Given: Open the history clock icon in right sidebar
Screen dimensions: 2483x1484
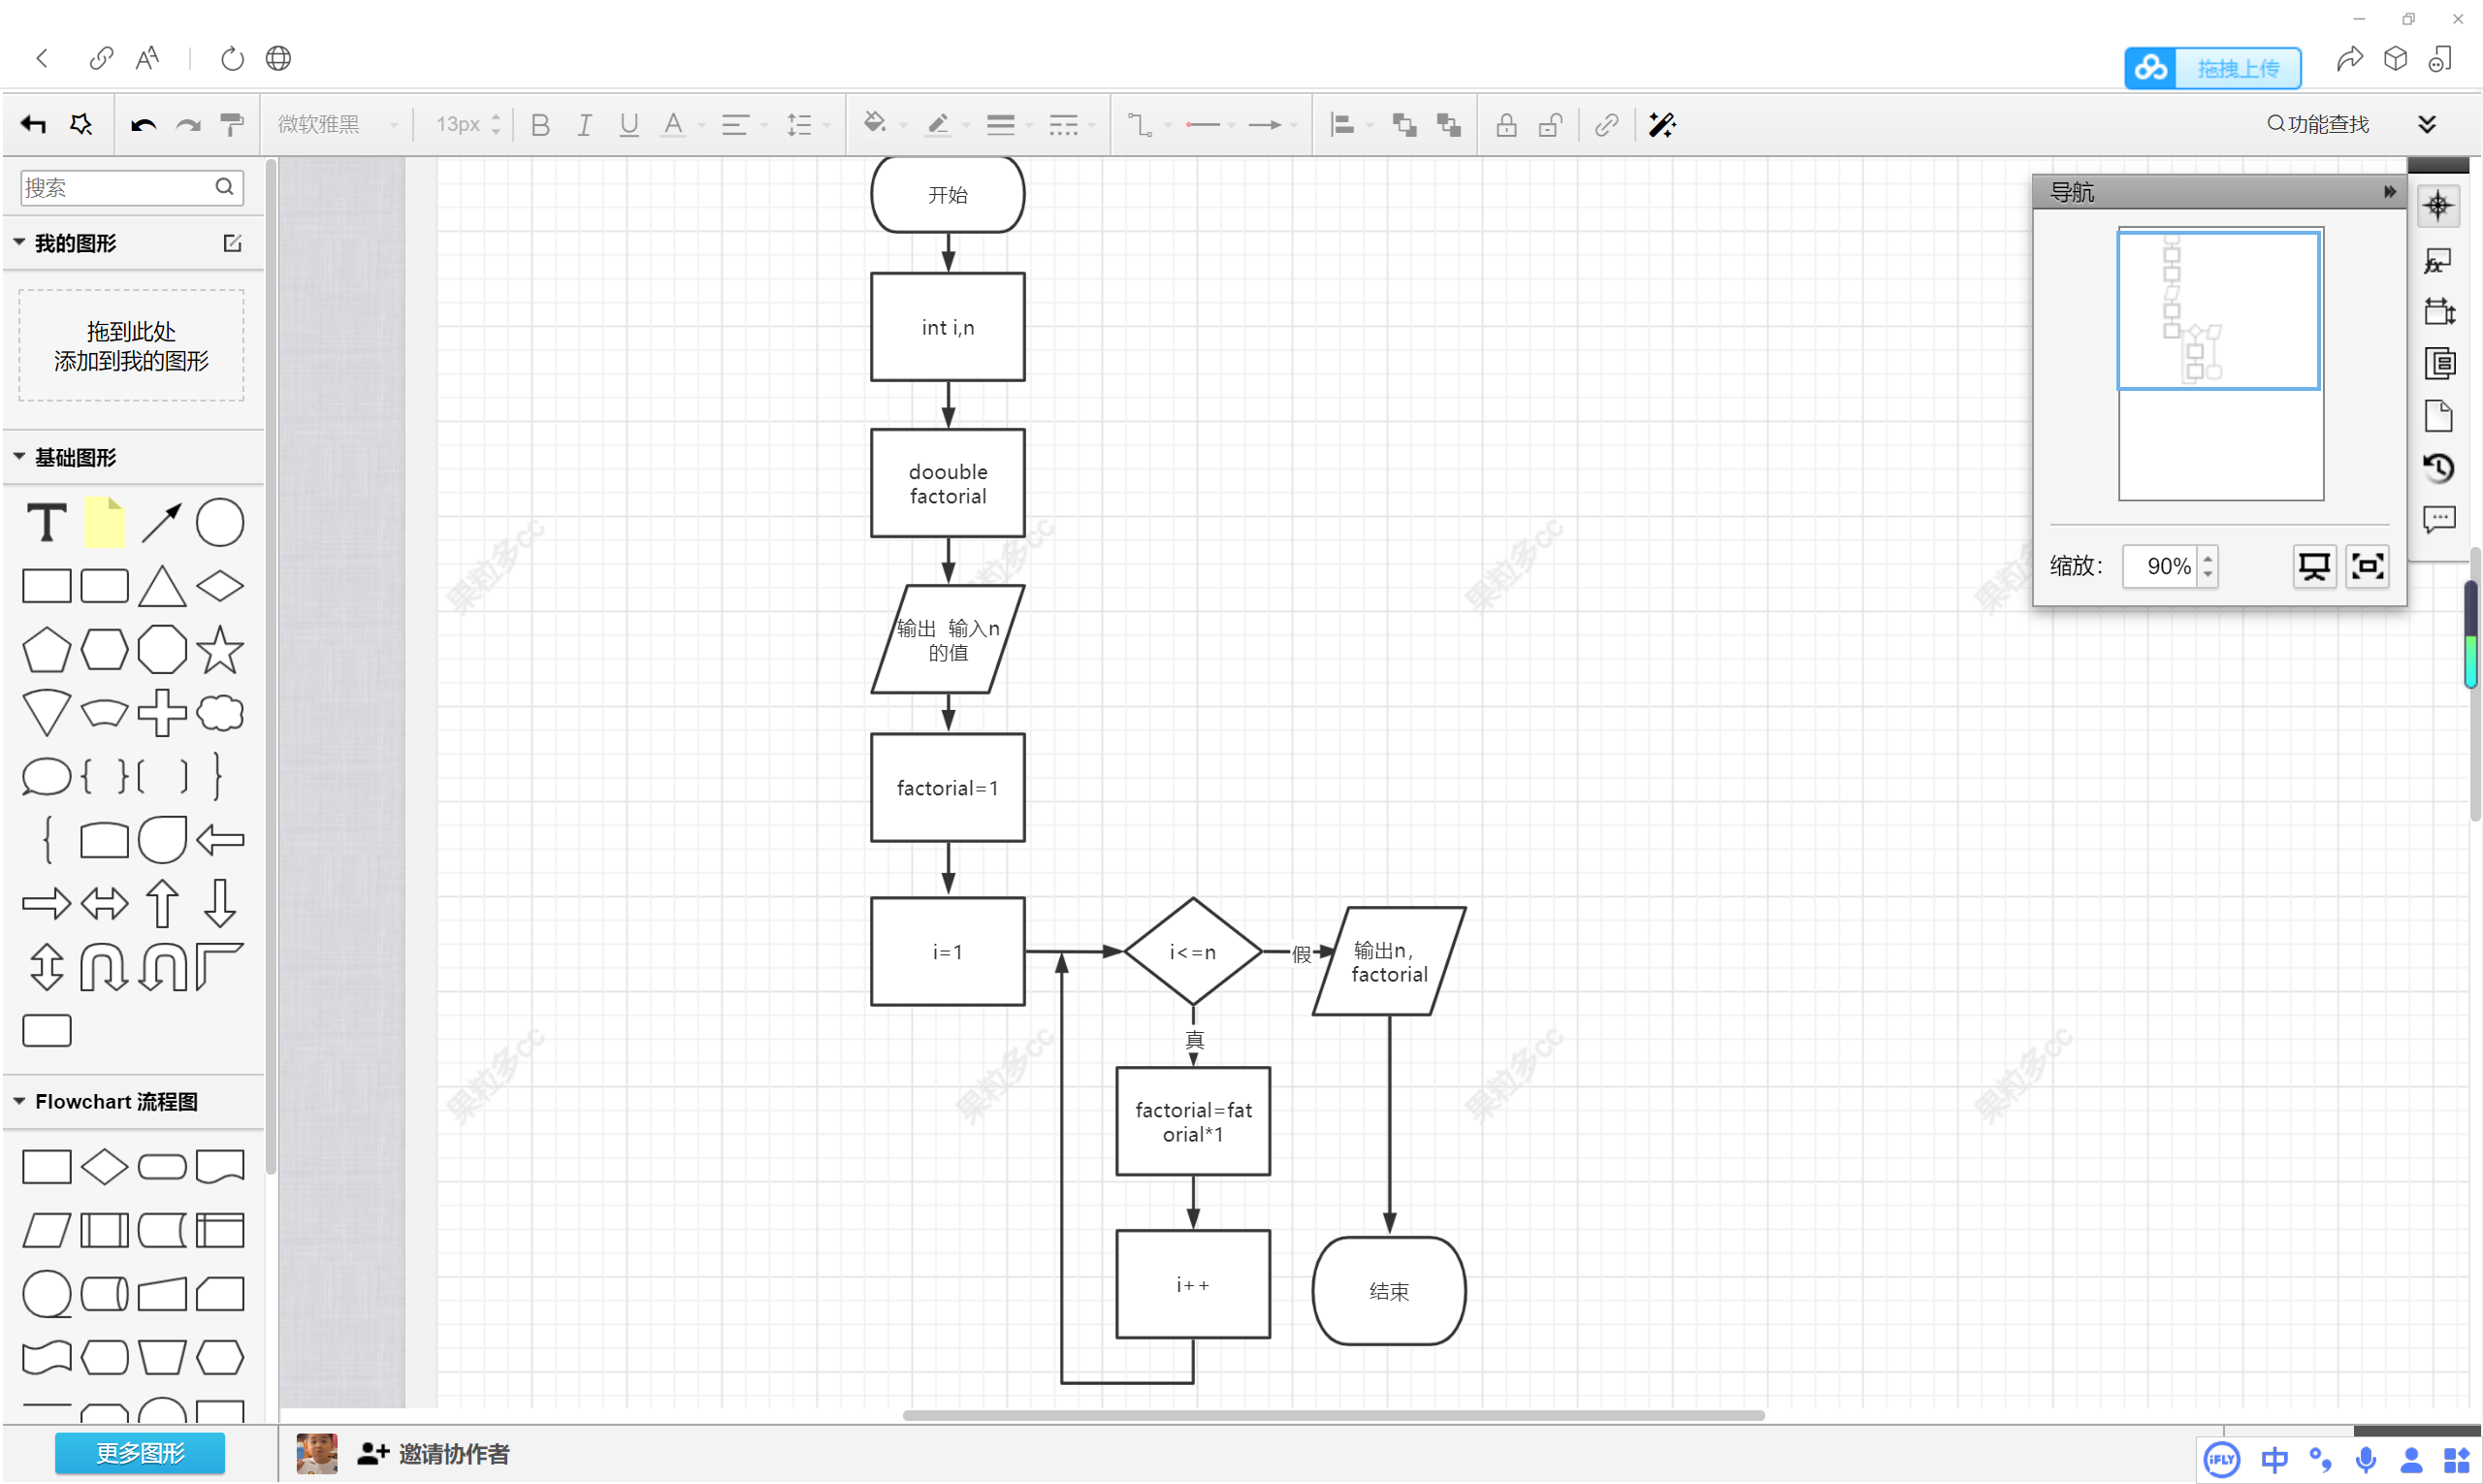Looking at the screenshot, I should [x=2438, y=468].
